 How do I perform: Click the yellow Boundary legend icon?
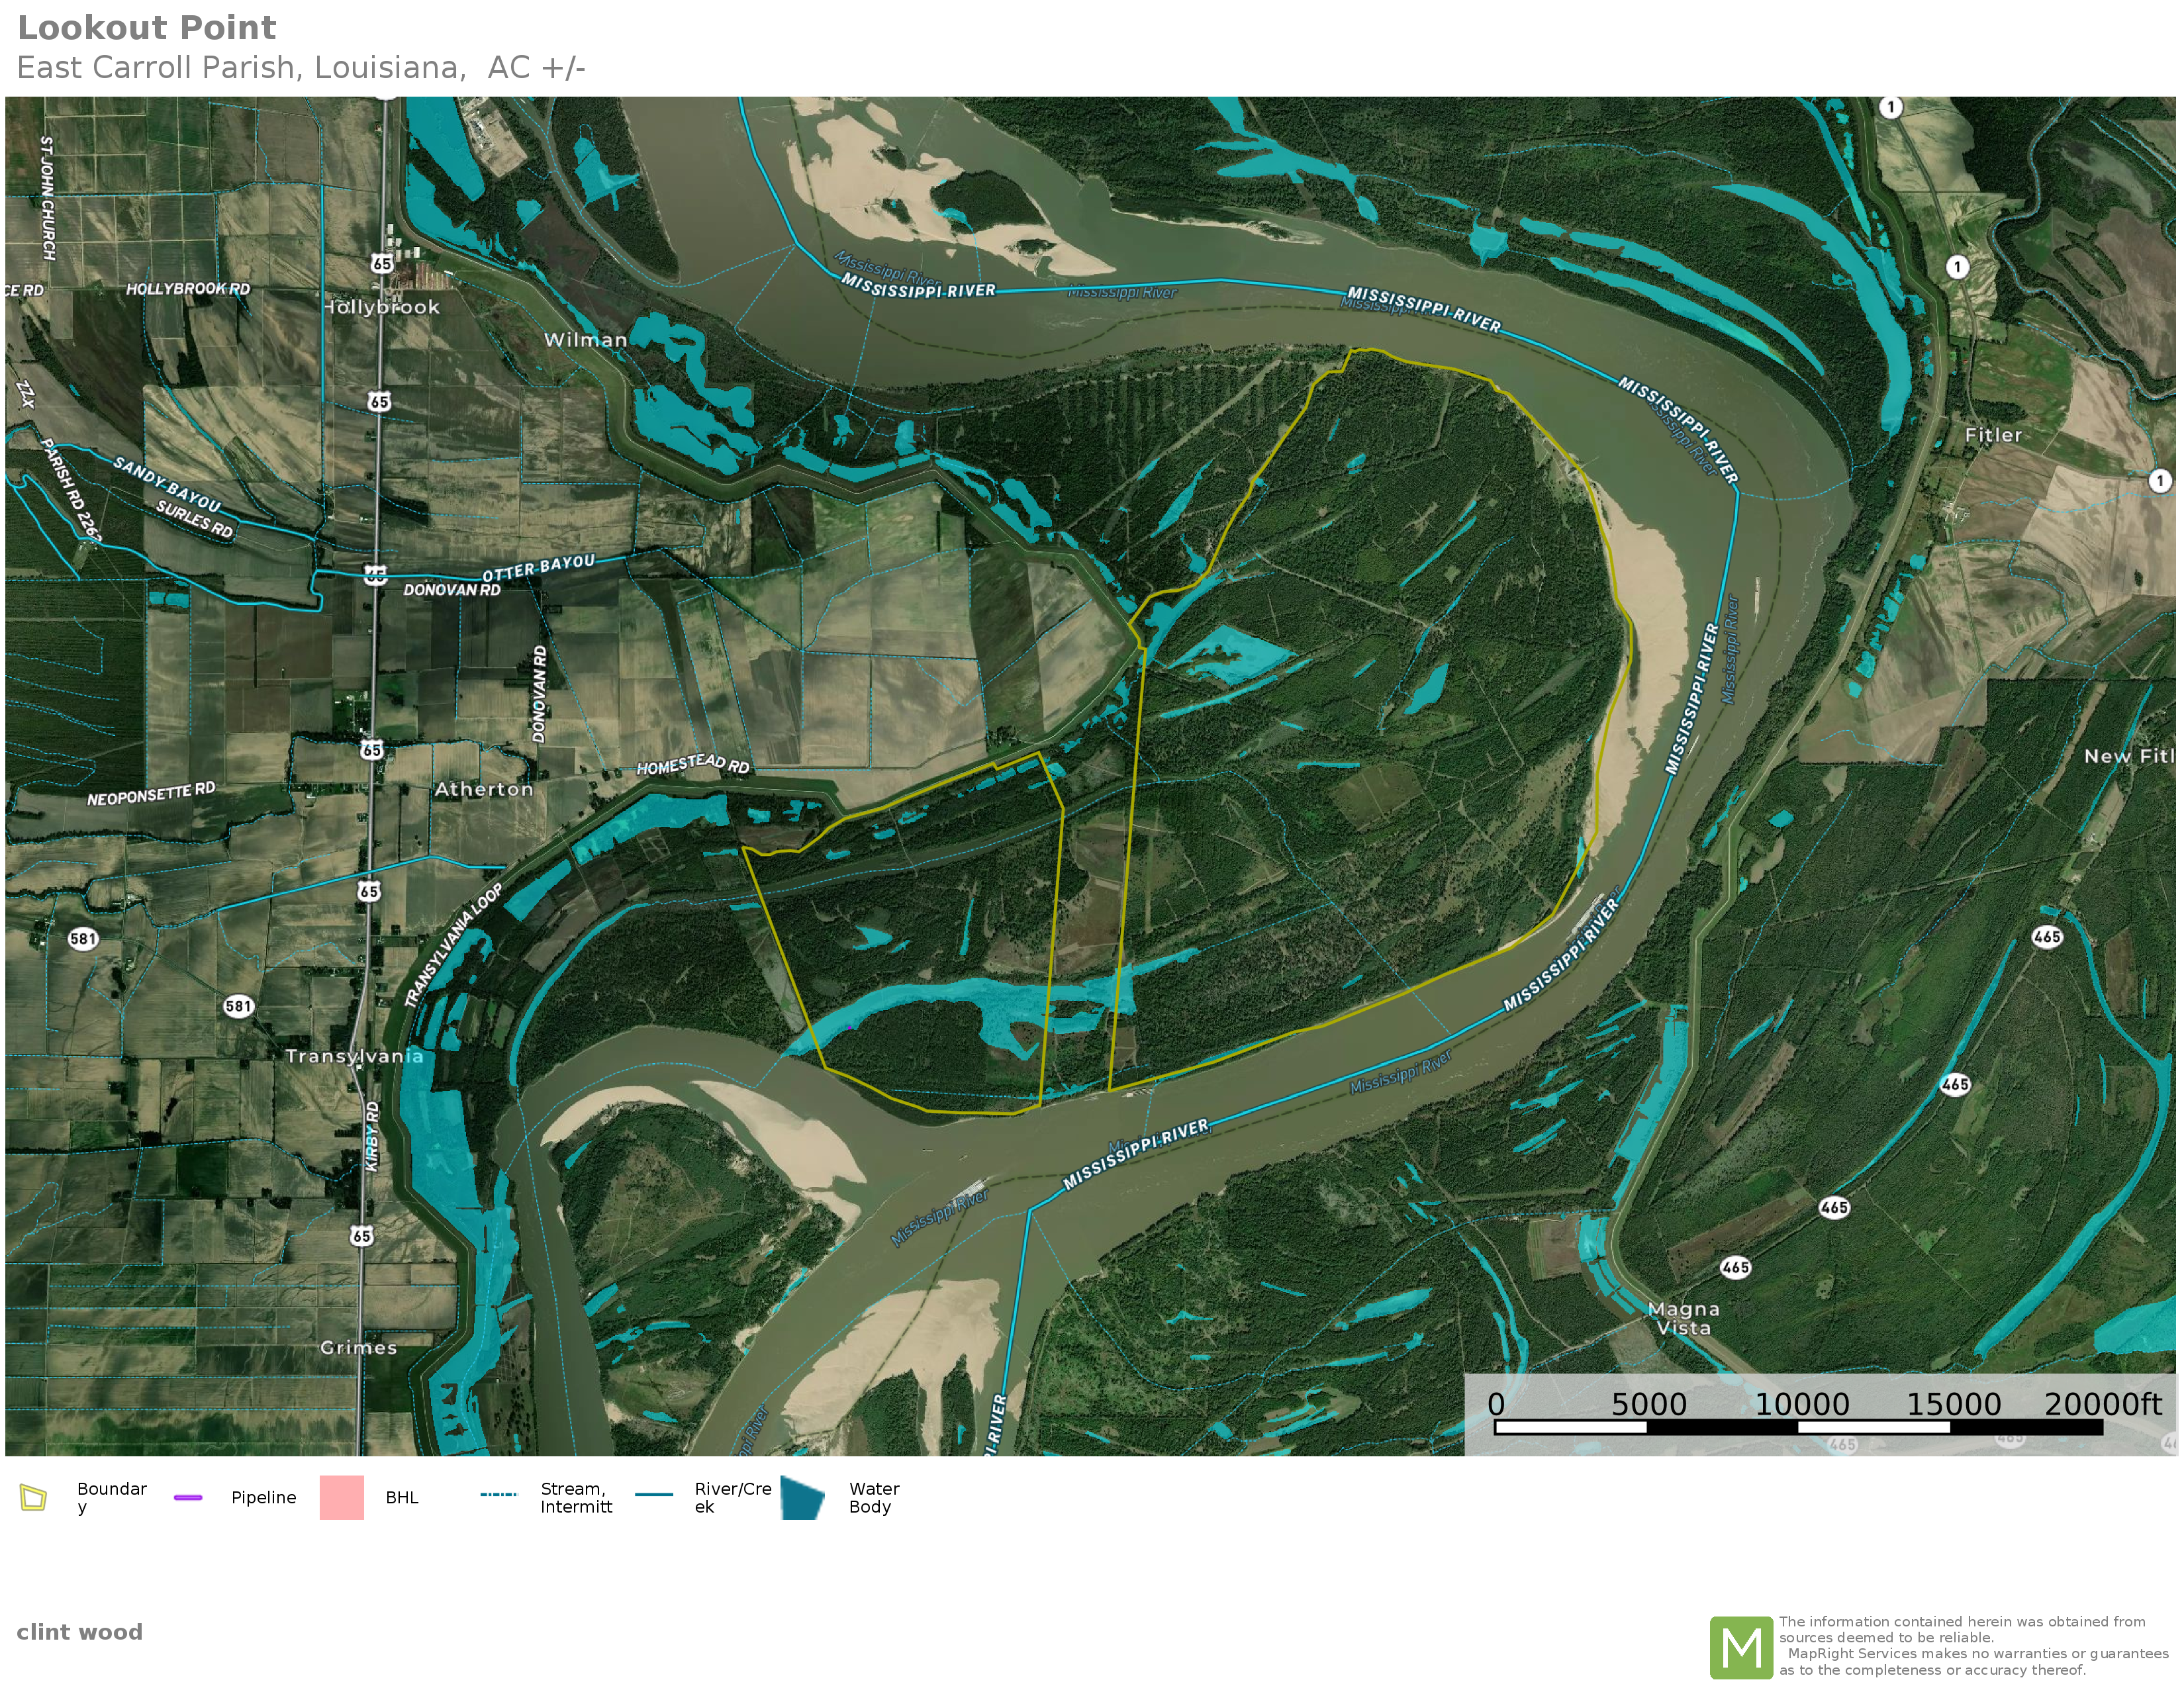[33, 1497]
